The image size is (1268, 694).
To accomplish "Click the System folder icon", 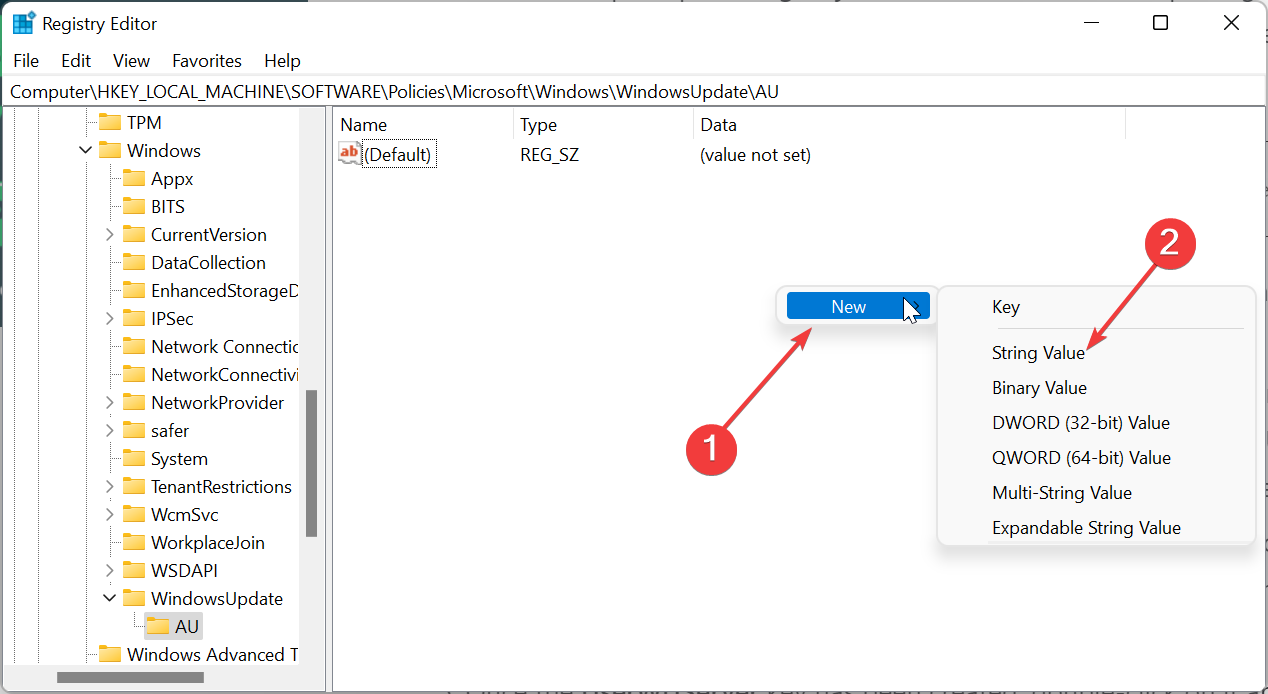I will pyautogui.click(x=133, y=459).
